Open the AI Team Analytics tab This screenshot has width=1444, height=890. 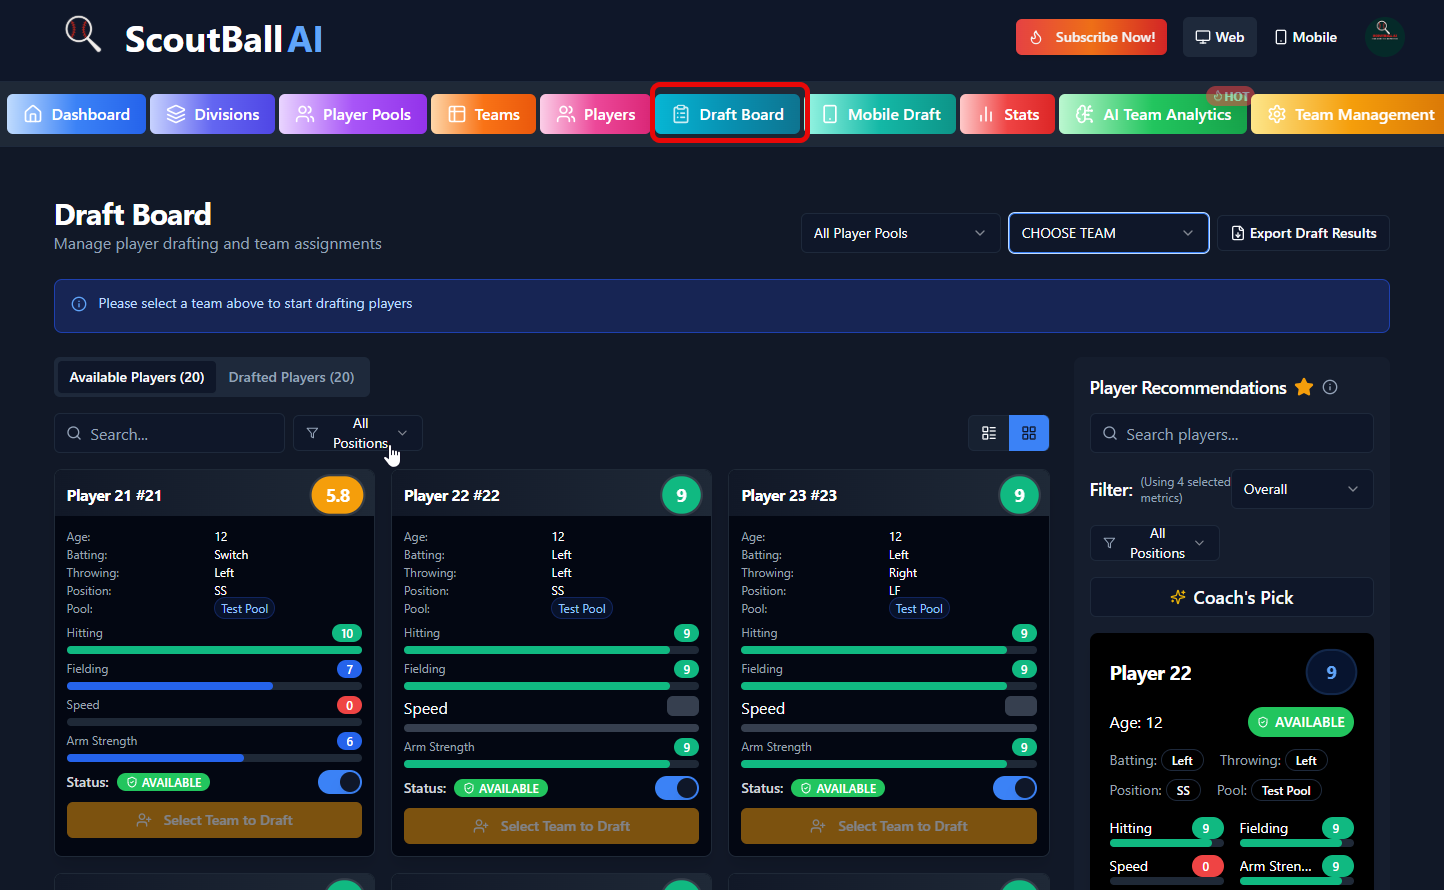(x=1153, y=114)
